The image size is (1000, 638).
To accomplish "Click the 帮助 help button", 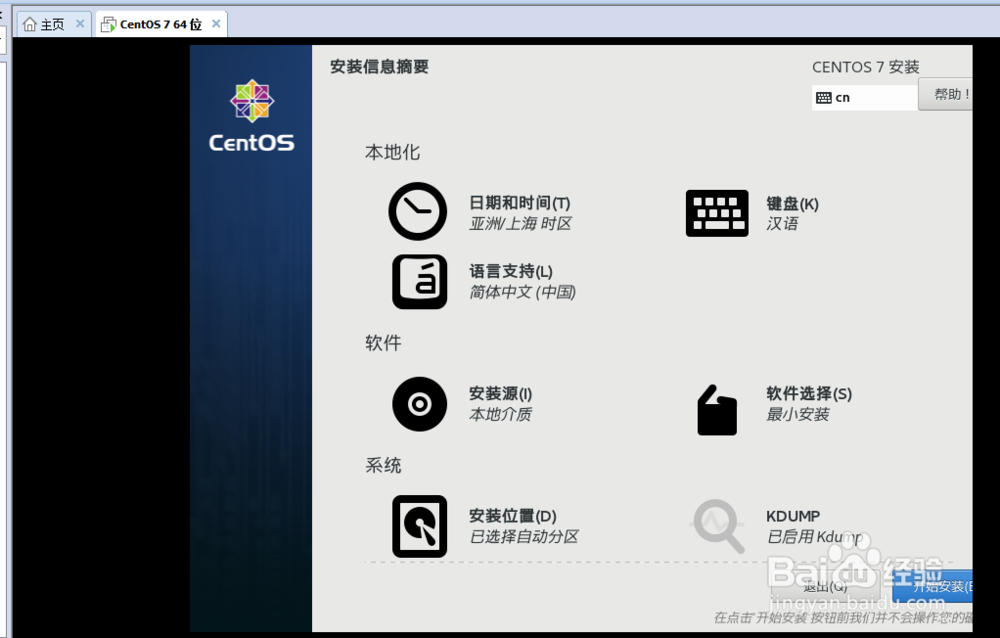I will pos(946,94).
